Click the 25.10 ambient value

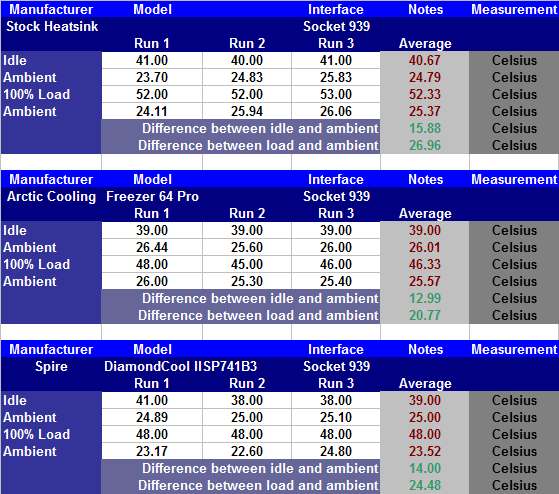tap(336, 417)
